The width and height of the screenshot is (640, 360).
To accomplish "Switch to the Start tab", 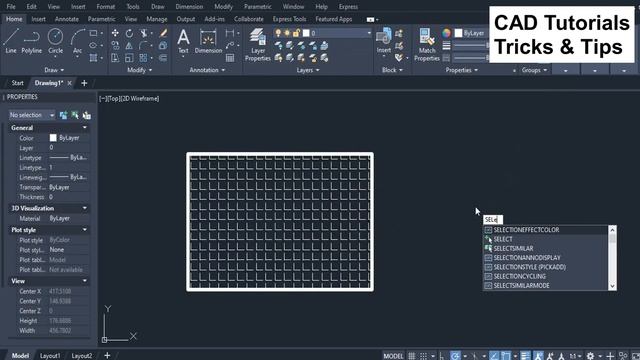I will (x=17, y=83).
